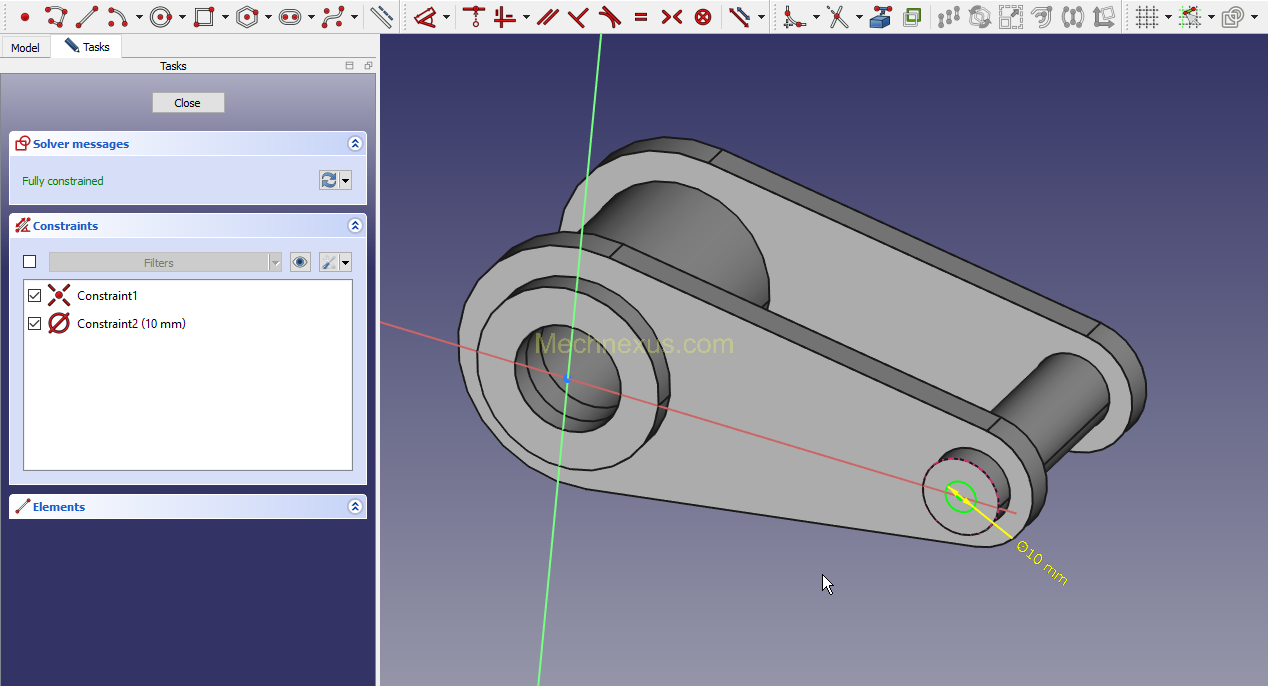The width and height of the screenshot is (1268, 686).
Task: Select the Create Polyline tool
Action: pyautogui.click(x=56, y=17)
